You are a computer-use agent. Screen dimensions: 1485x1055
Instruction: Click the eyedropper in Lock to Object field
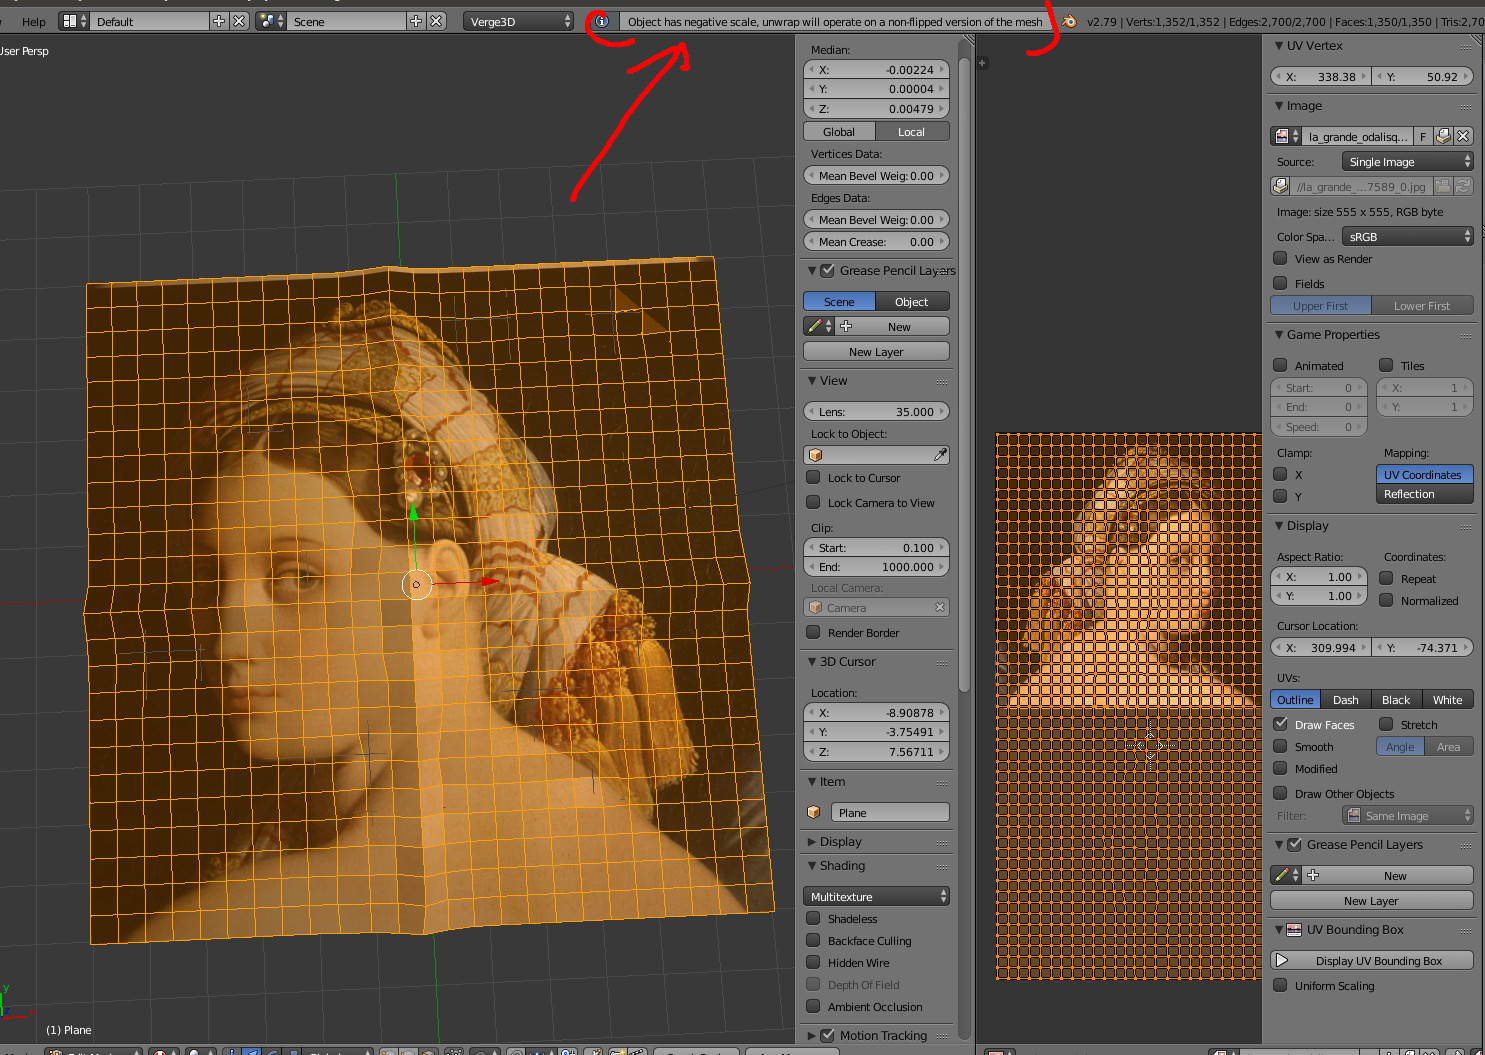[940, 455]
